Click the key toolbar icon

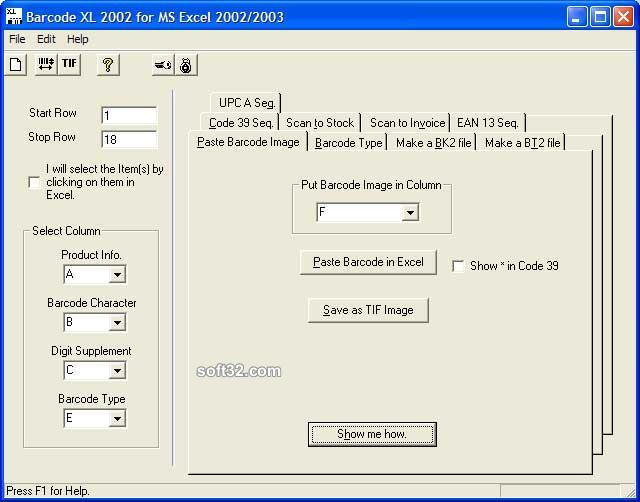pos(162,64)
